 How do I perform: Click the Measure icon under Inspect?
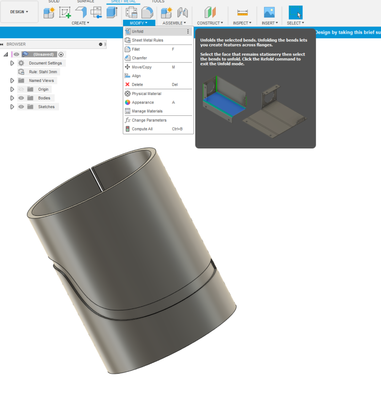click(x=242, y=13)
